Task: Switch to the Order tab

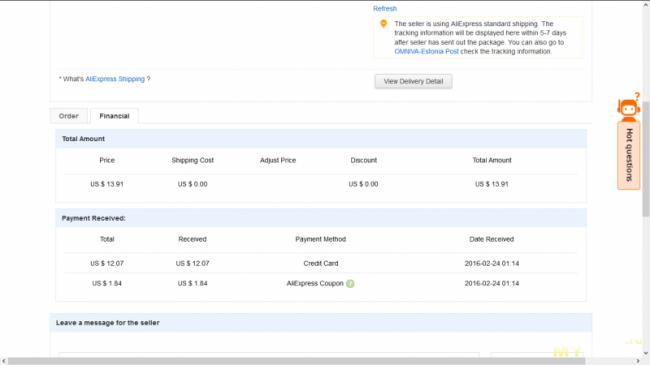Action: pos(68,116)
